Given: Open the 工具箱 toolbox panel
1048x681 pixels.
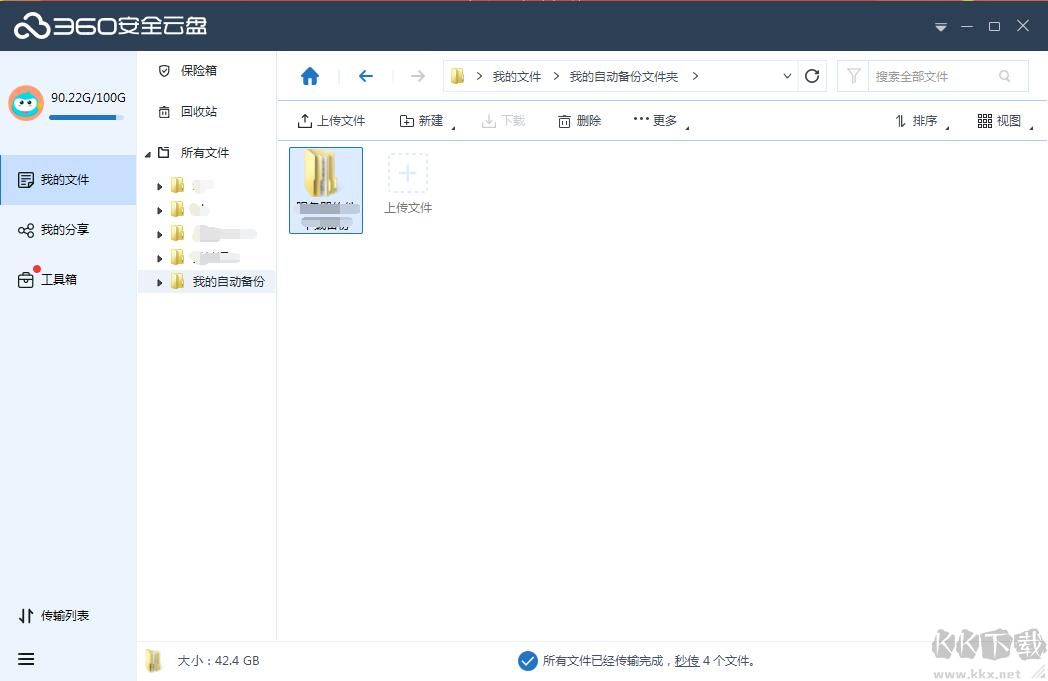Looking at the screenshot, I should 58,279.
